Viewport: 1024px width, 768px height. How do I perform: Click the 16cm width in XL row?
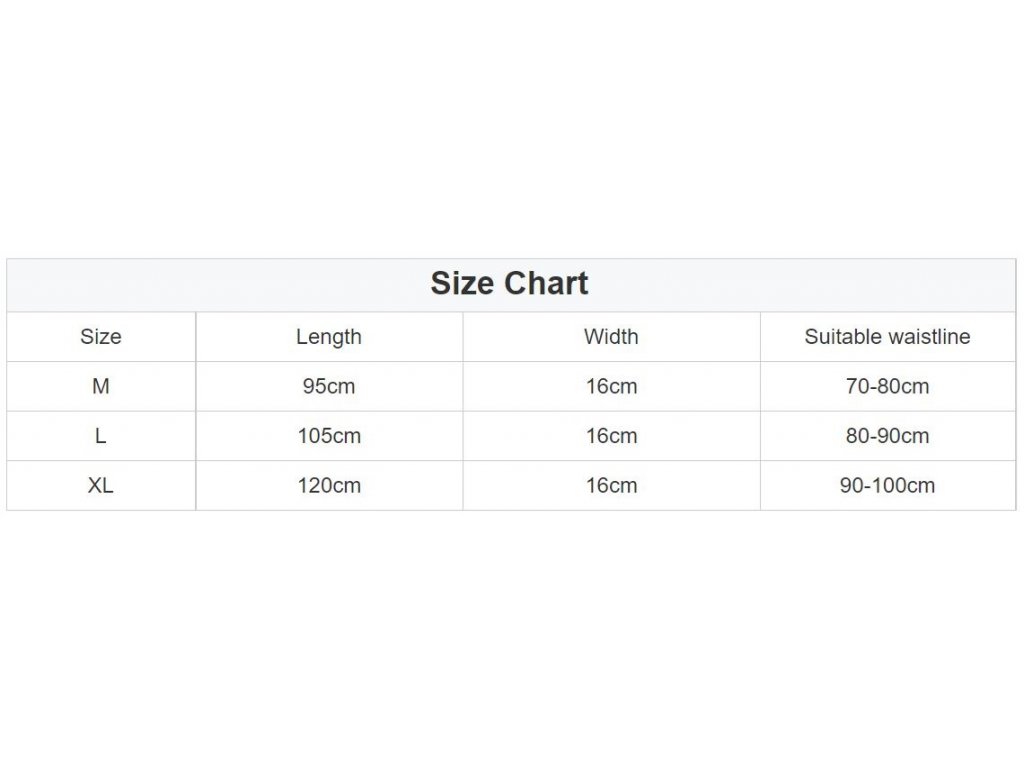coord(611,485)
